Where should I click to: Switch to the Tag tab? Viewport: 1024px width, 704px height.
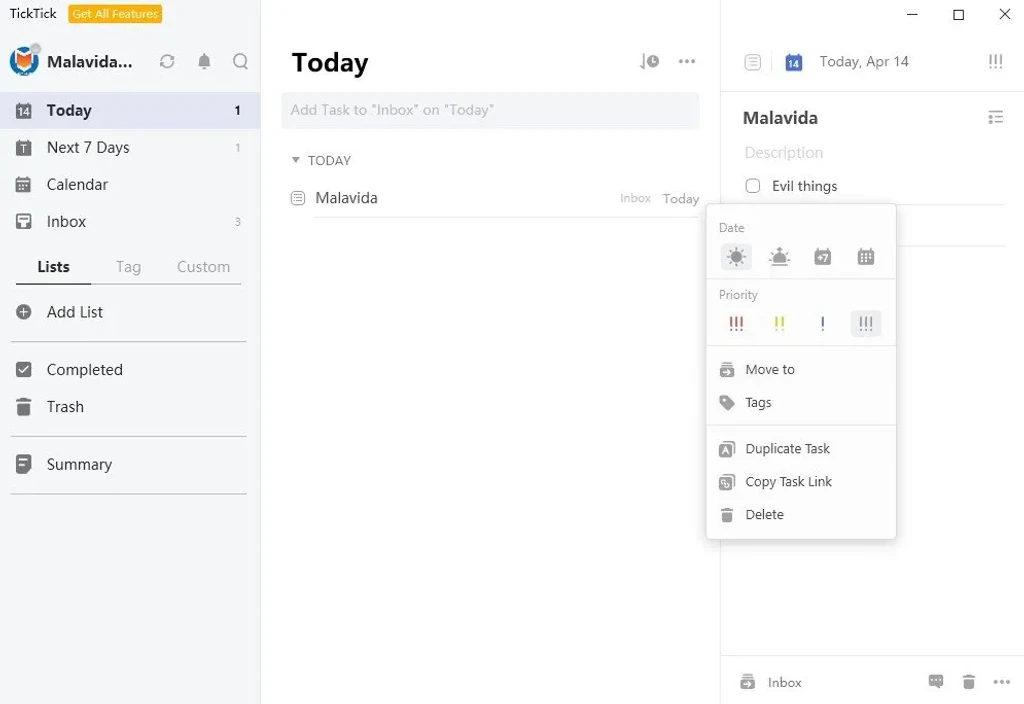click(x=128, y=266)
